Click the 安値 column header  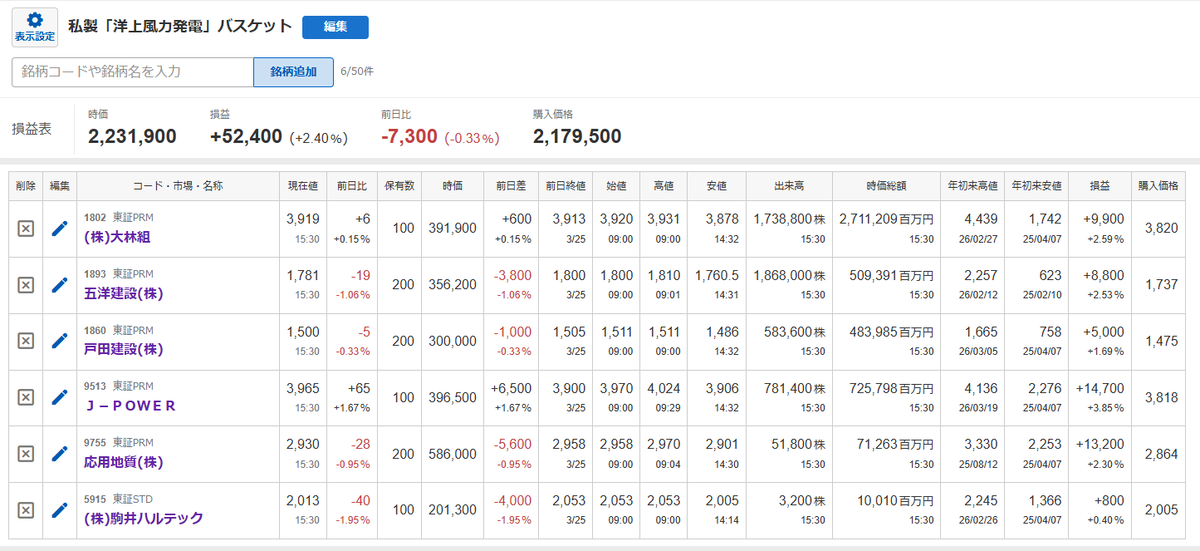(717, 186)
